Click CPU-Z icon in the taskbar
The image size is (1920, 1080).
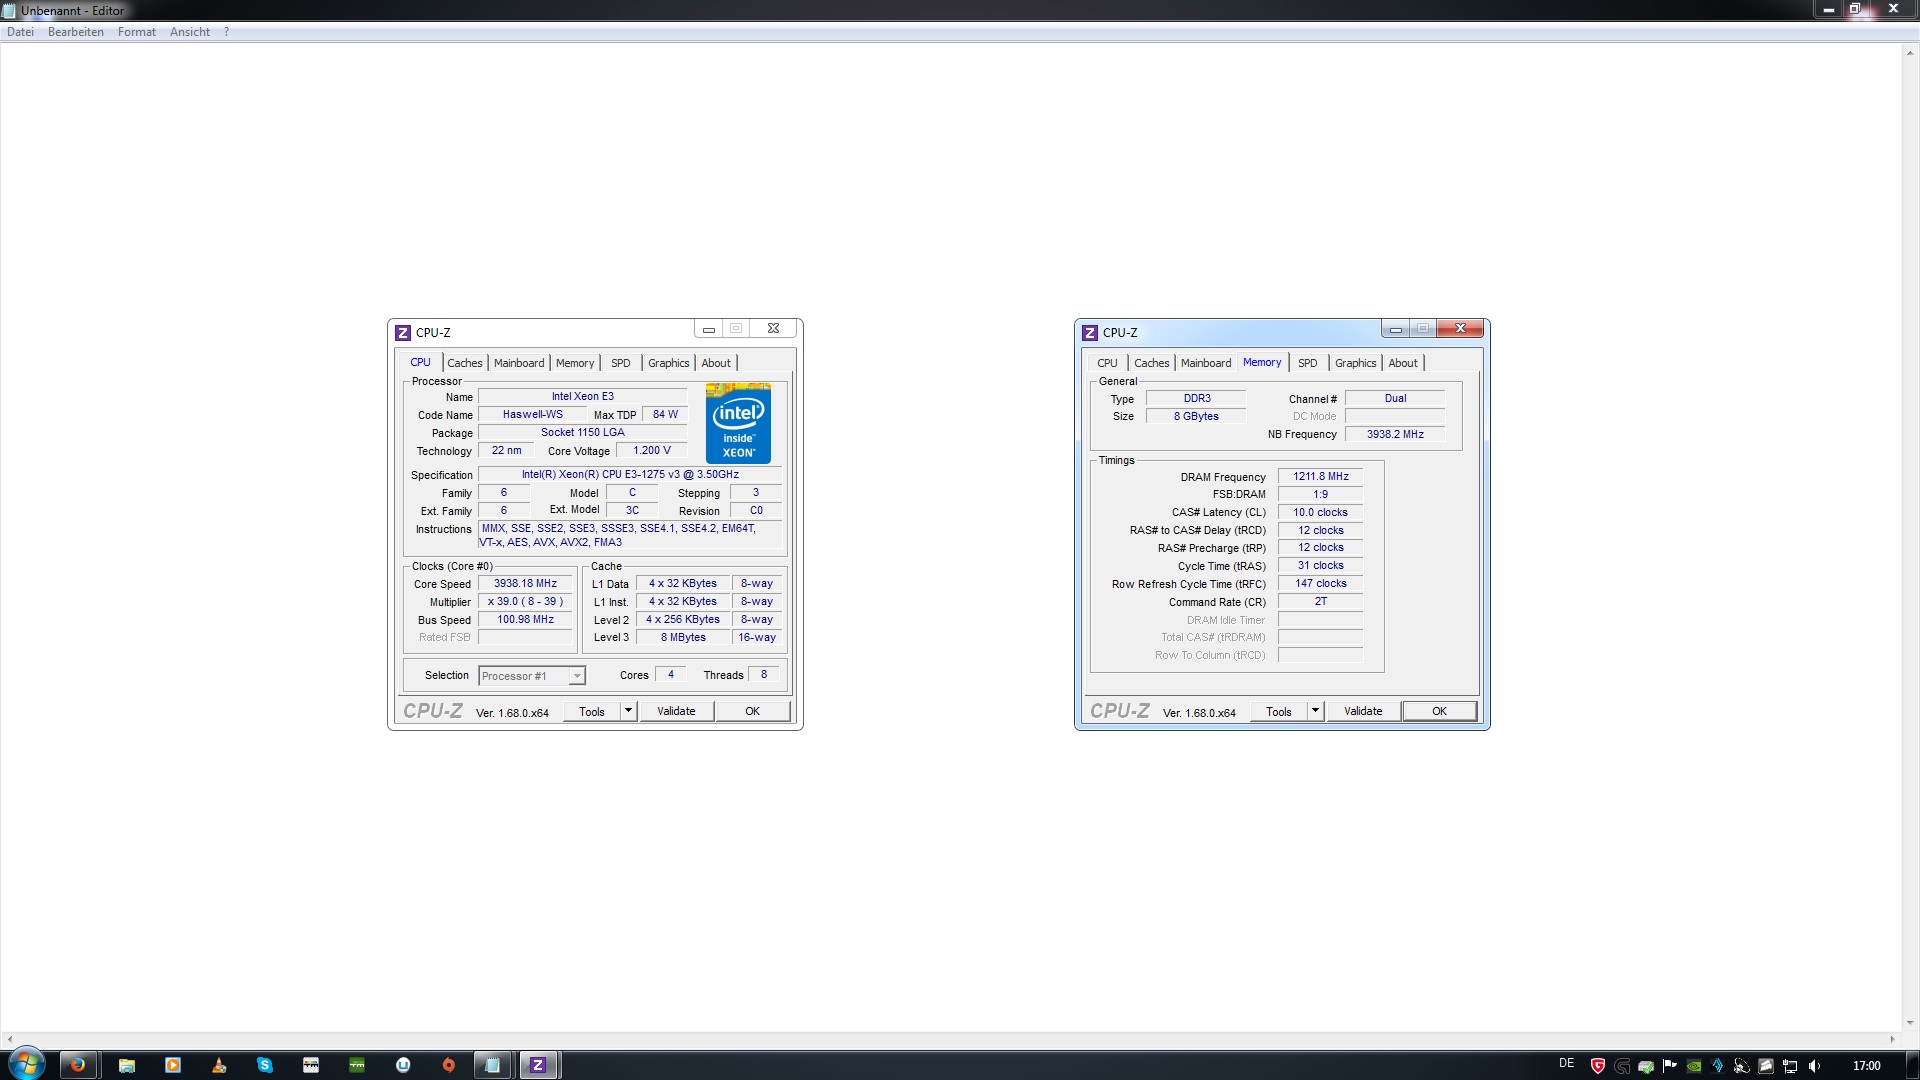coord(538,1065)
